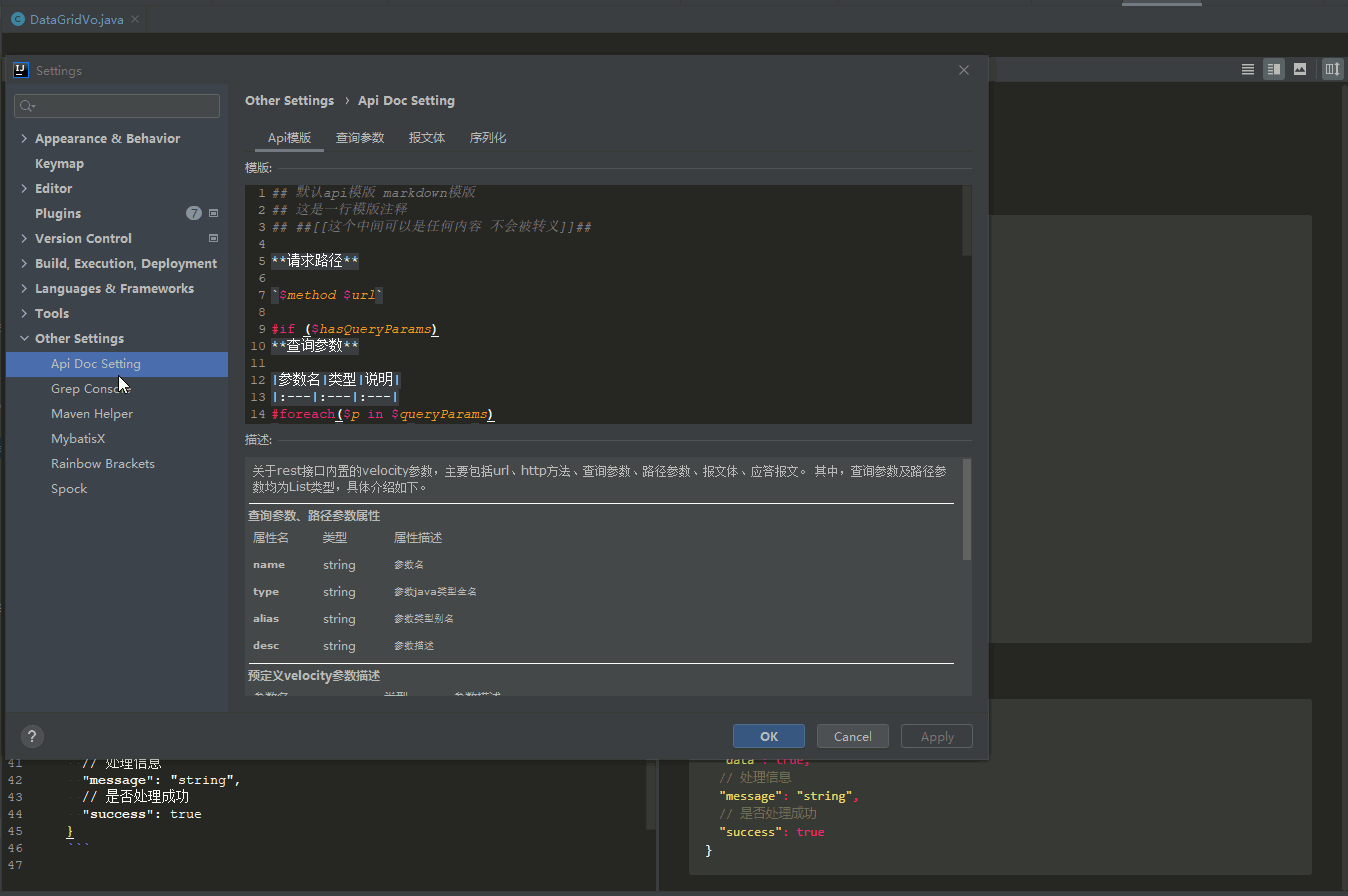This screenshot has height=896, width=1348.
Task: Click the #if ($hasQueryParams) line
Action: point(354,329)
